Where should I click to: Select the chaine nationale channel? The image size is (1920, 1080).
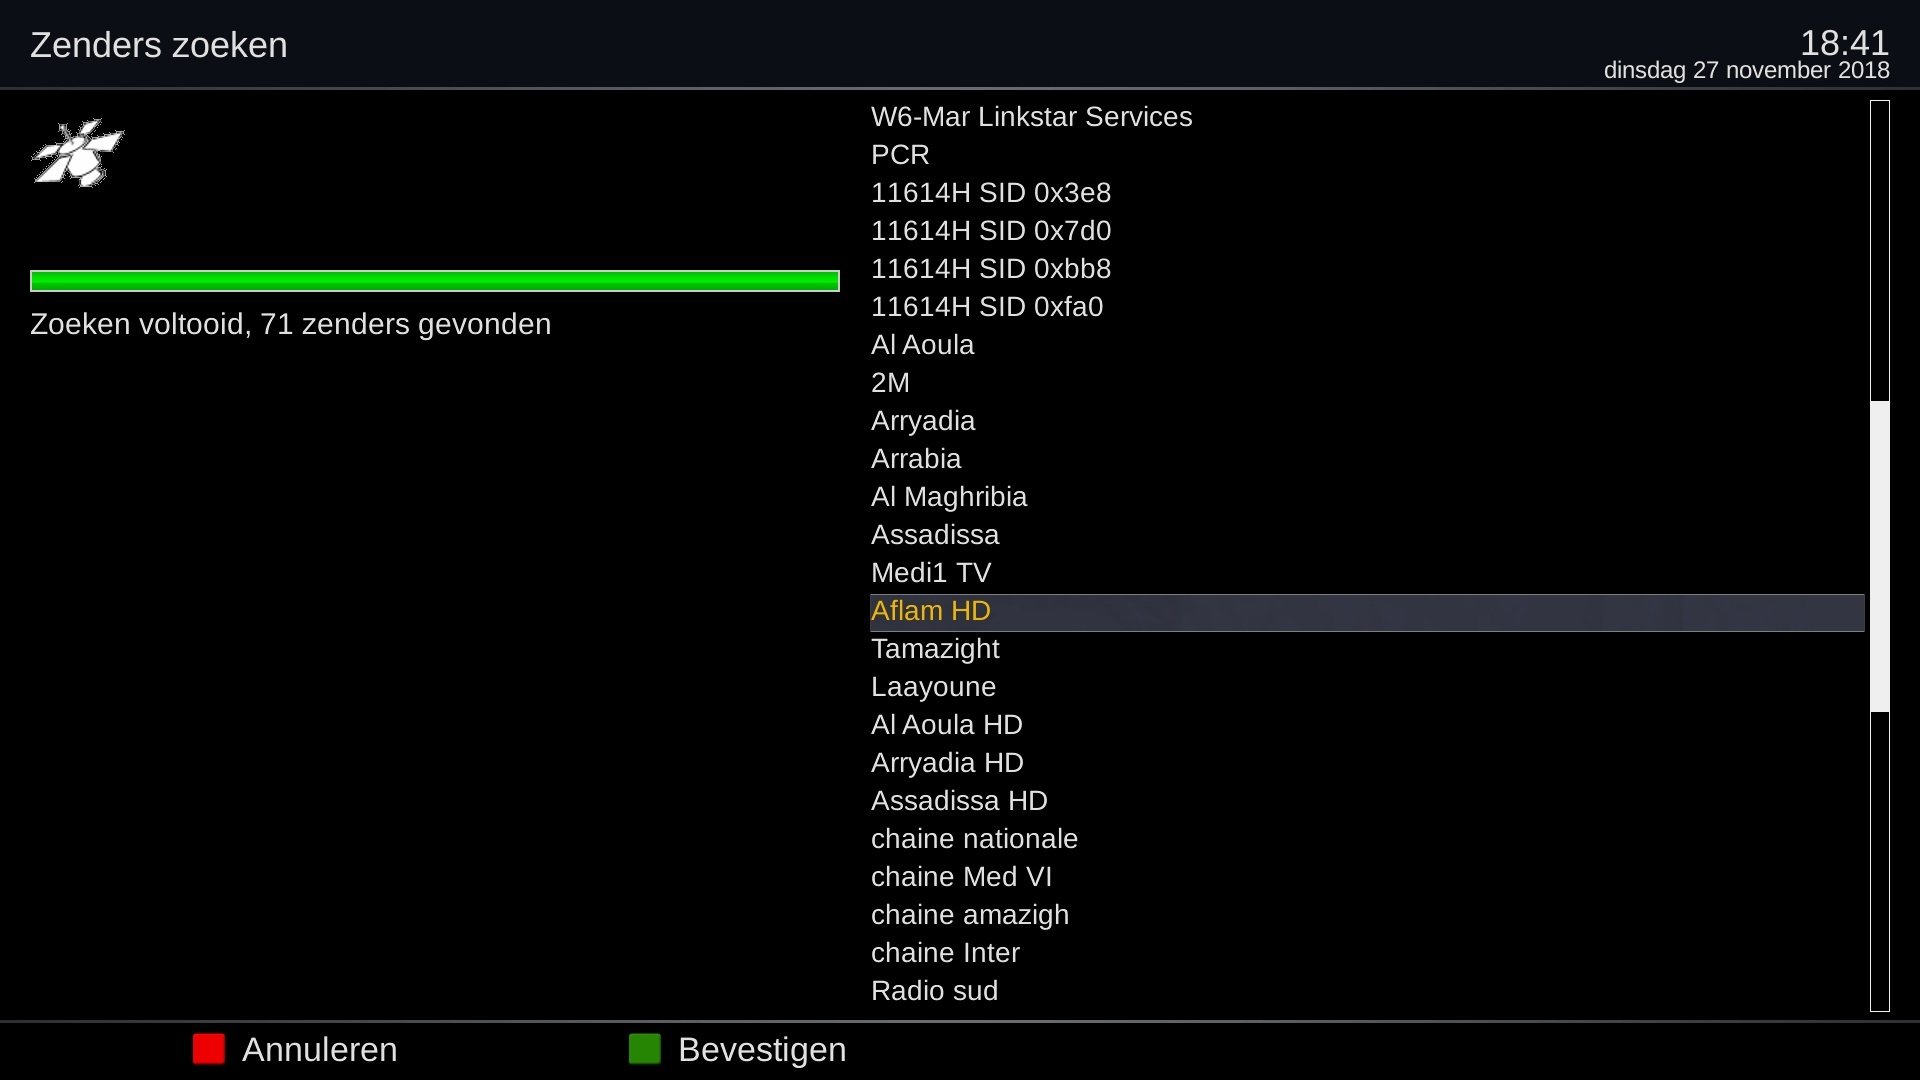point(975,839)
